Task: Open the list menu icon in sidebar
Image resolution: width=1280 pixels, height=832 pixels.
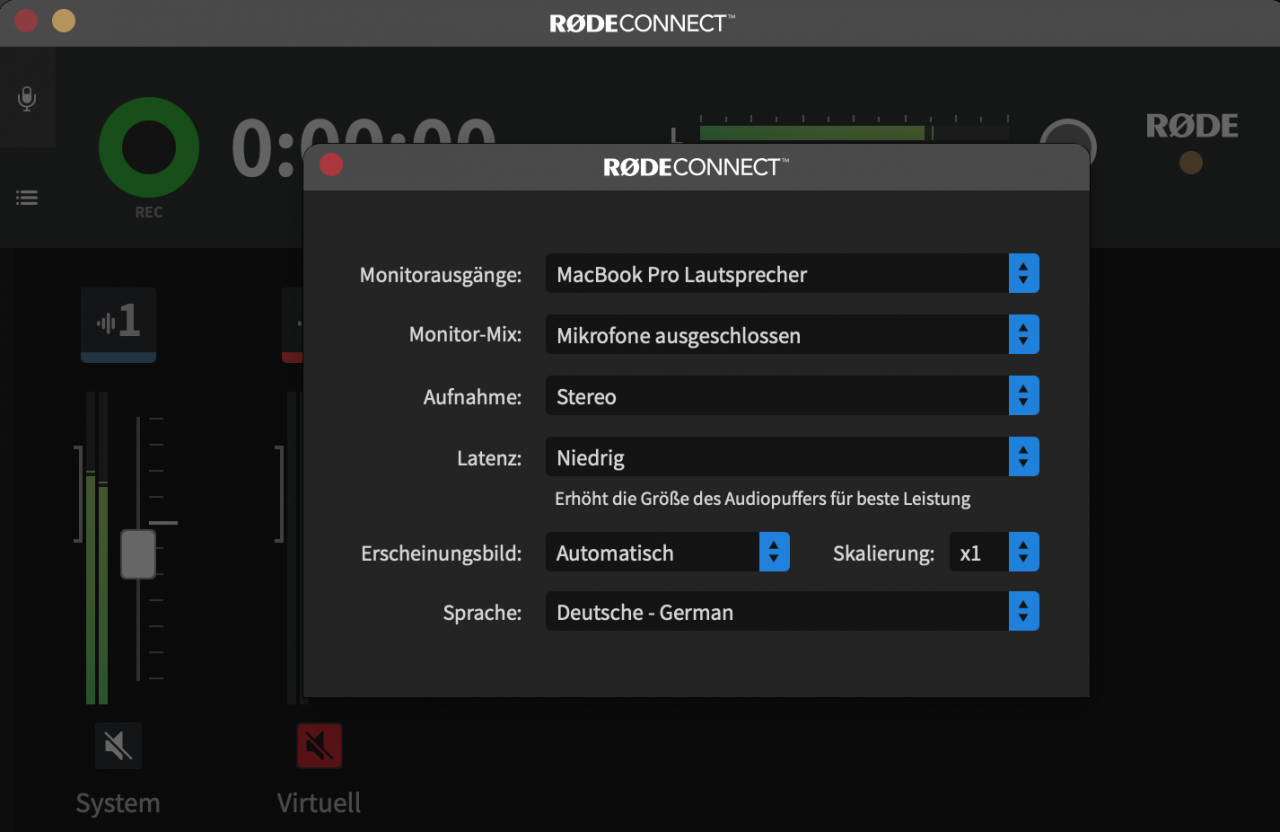Action: [27, 198]
